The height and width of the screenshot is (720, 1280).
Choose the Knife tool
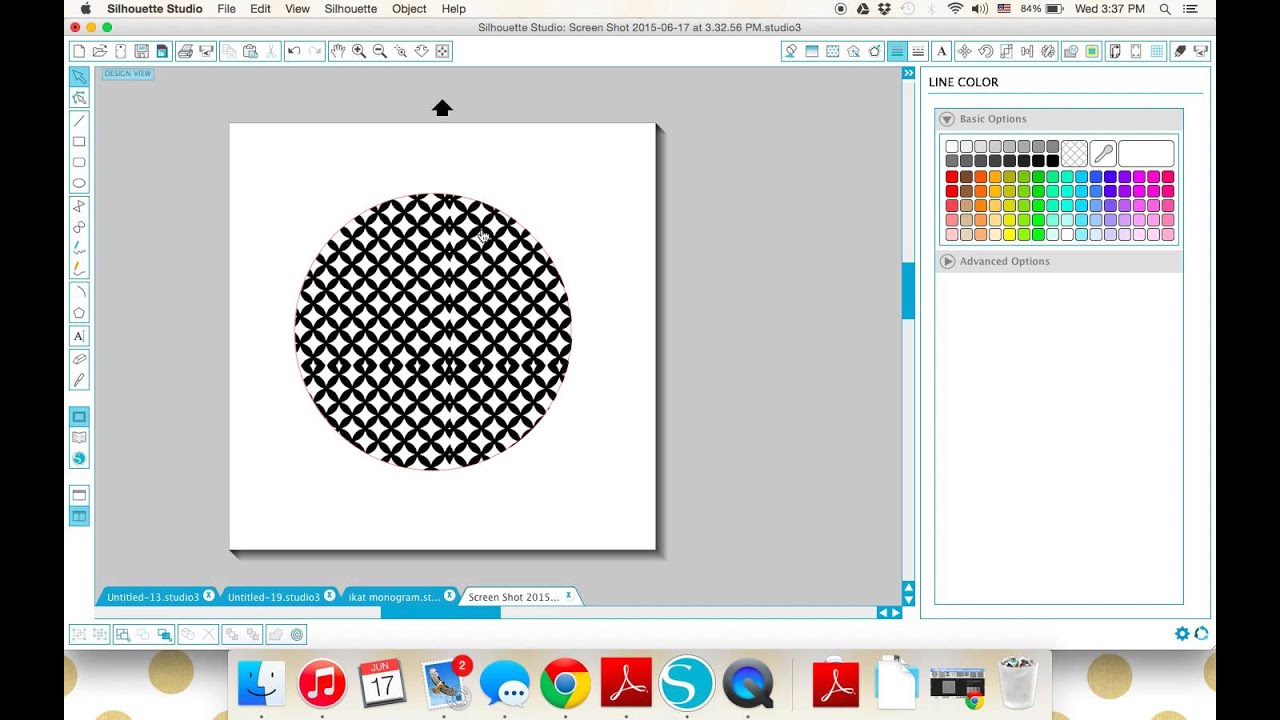click(79, 380)
